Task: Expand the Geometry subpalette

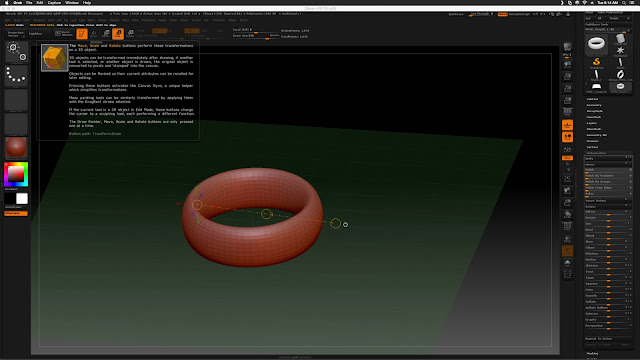Action: click(594, 105)
